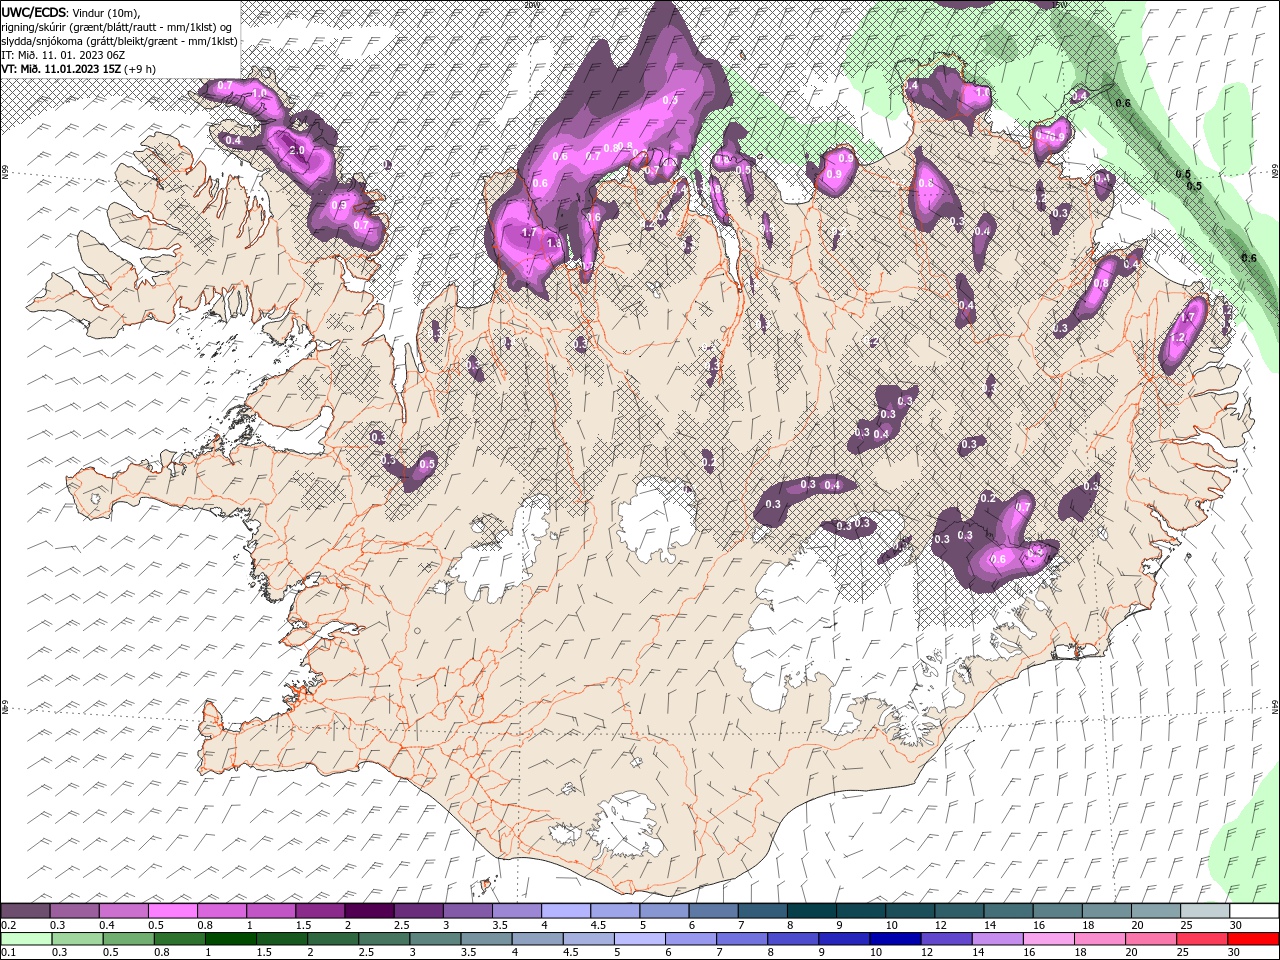This screenshot has height=960, width=1280.
Task: Click the 0.2 label under the legend
Action: tap(8, 925)
